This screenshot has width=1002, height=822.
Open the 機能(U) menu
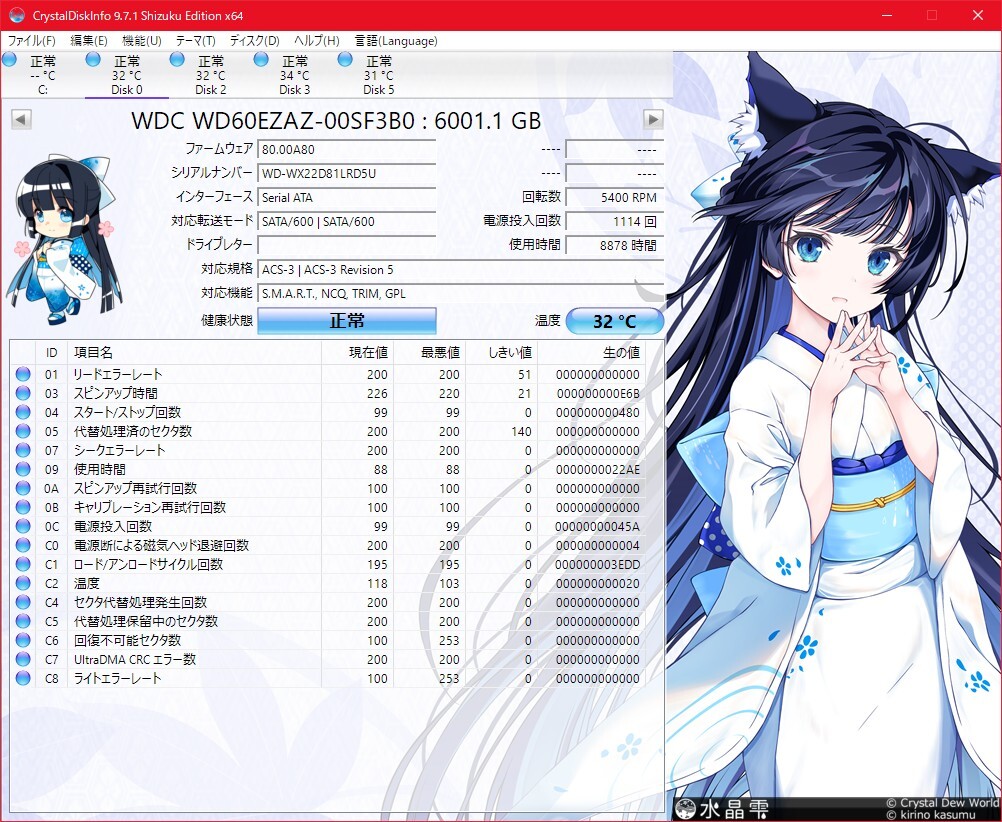[x=141, y=41]
